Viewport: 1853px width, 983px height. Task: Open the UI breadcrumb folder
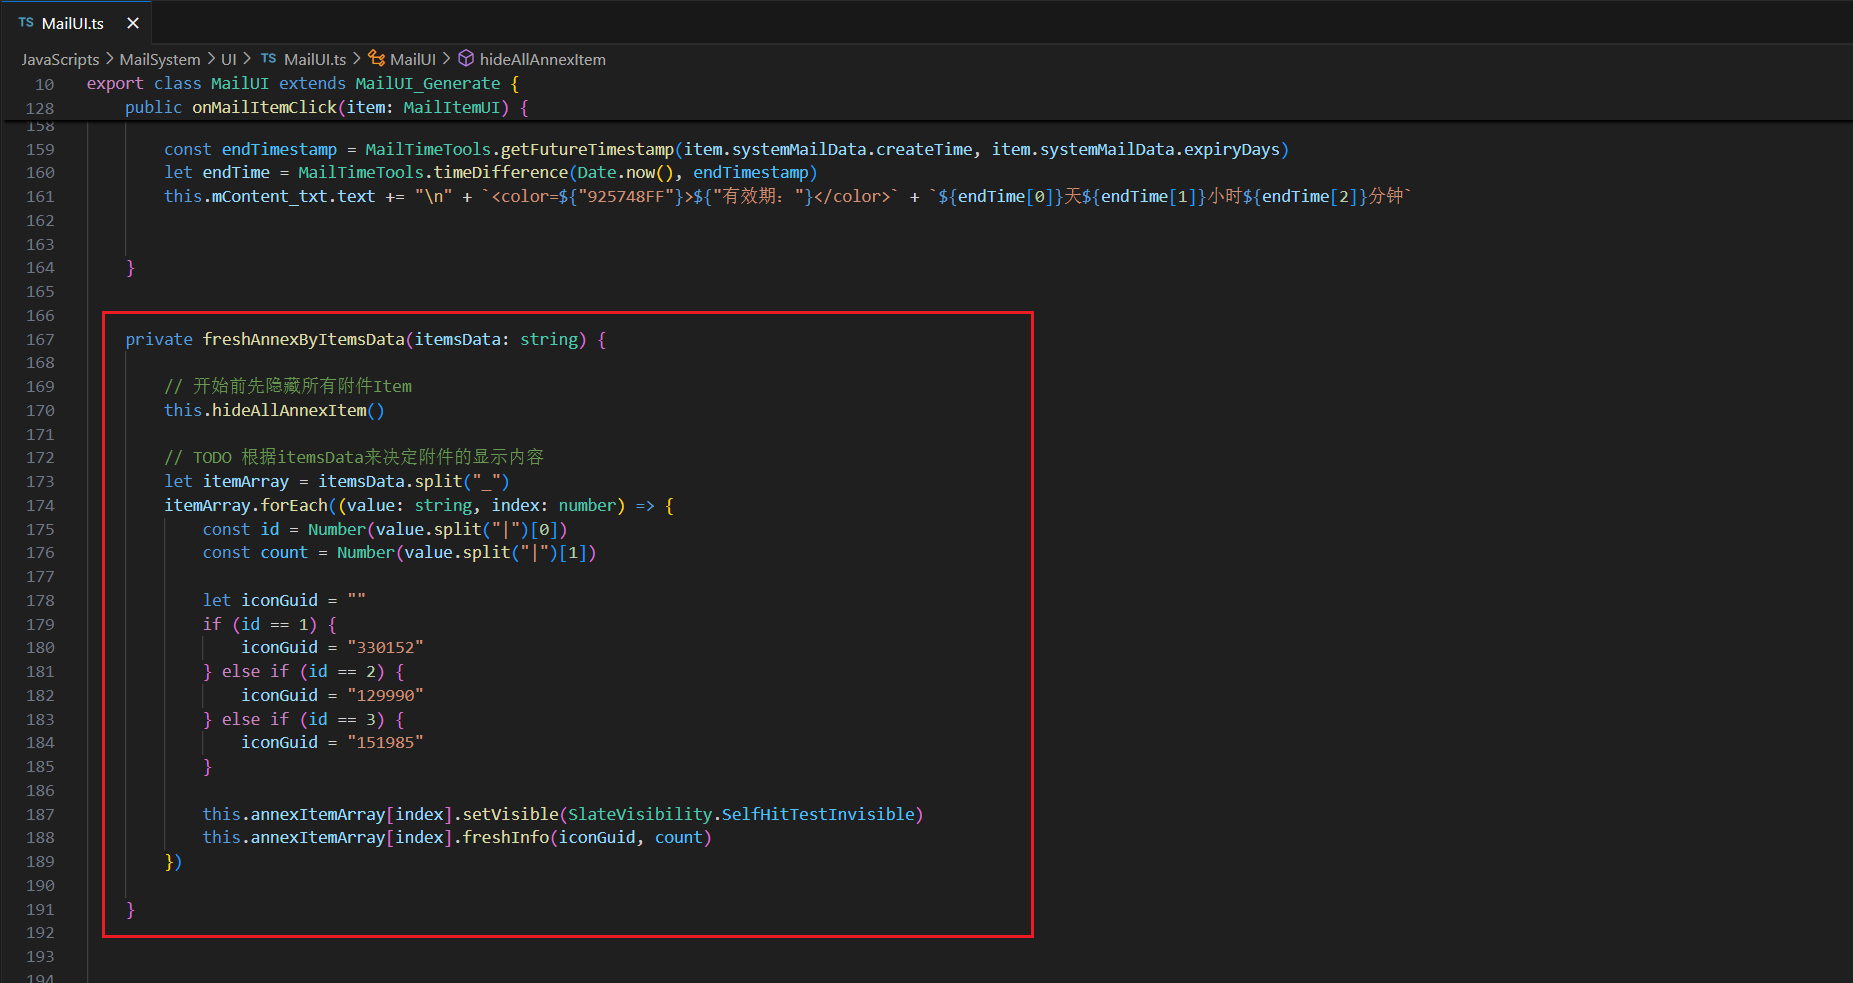pos(229,59)
